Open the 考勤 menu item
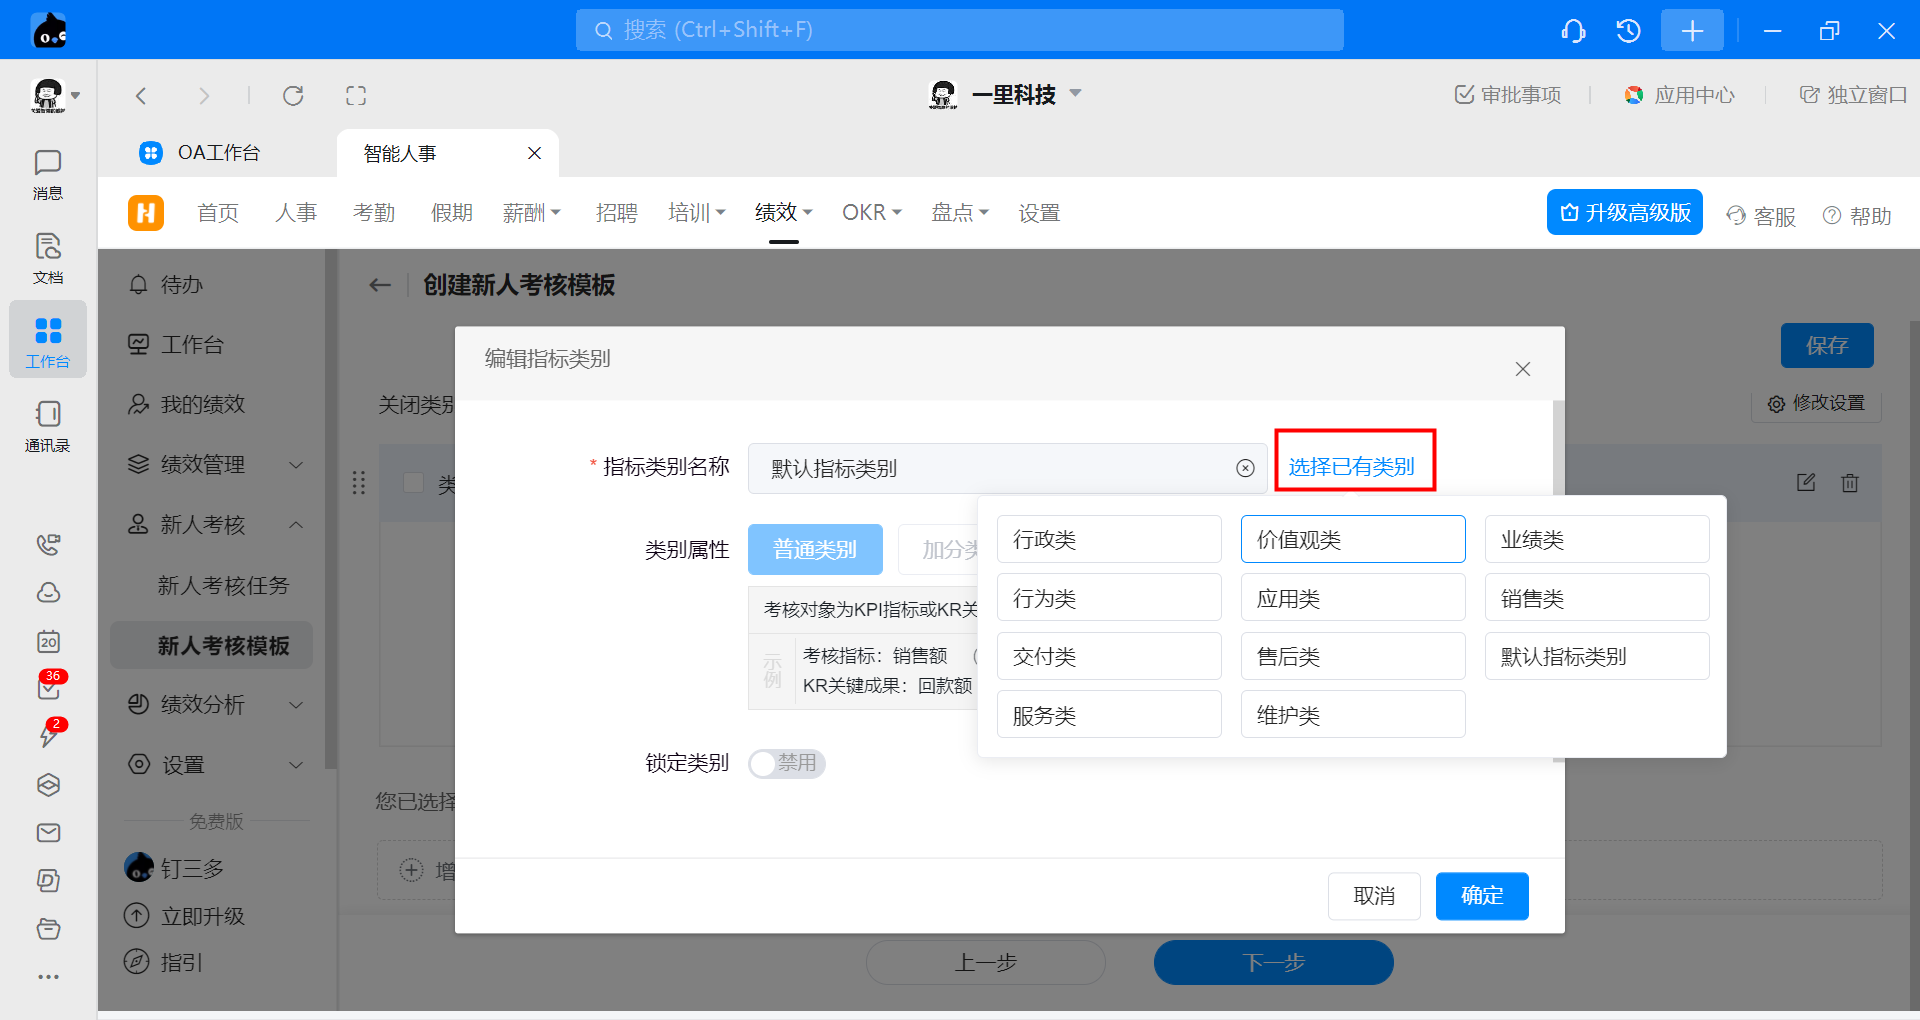Image resolution: width=1920 pixels, height=1020 pixels. (x=374, y=213)
